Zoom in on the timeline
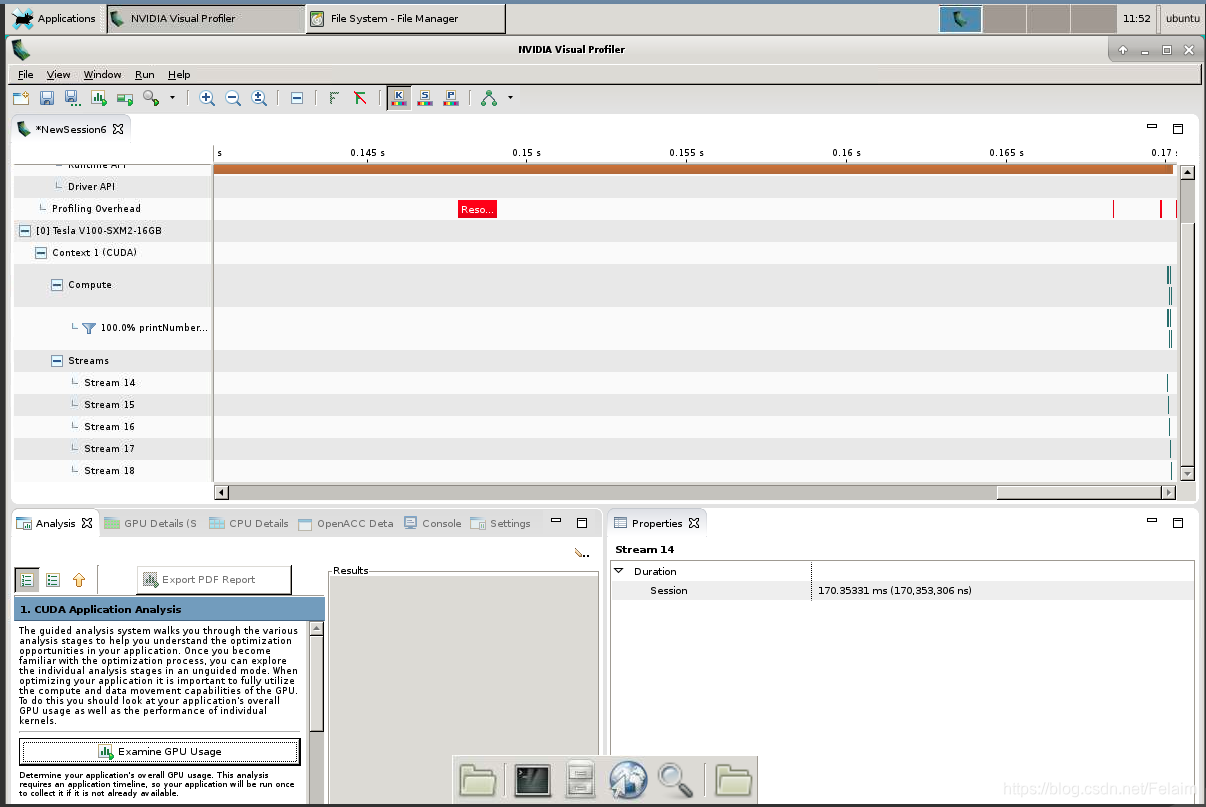 [207, 98]
